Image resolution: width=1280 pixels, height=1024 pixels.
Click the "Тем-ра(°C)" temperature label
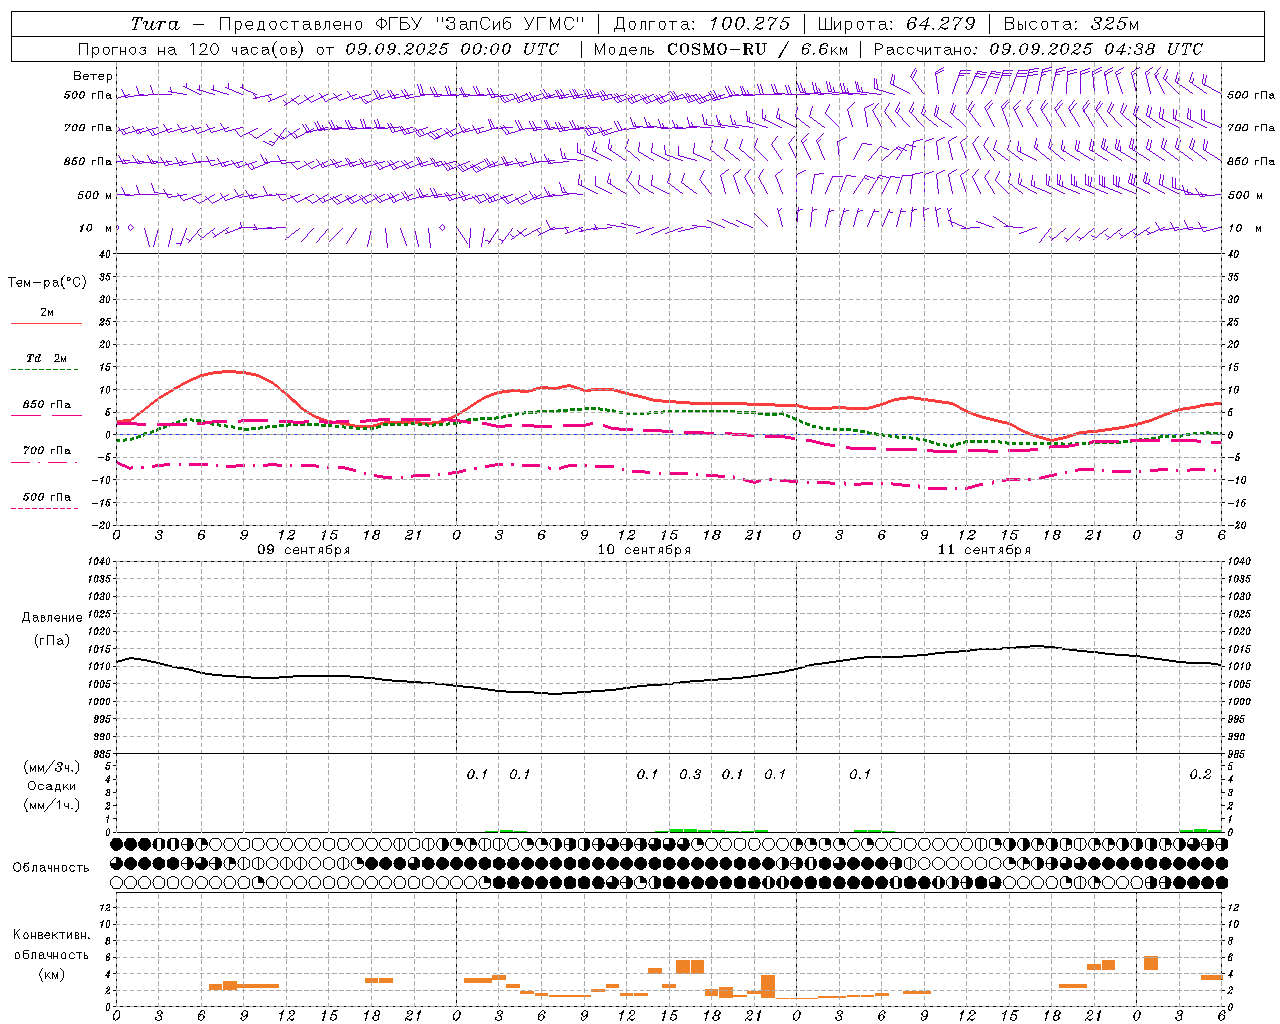click(x=47, y=283)
